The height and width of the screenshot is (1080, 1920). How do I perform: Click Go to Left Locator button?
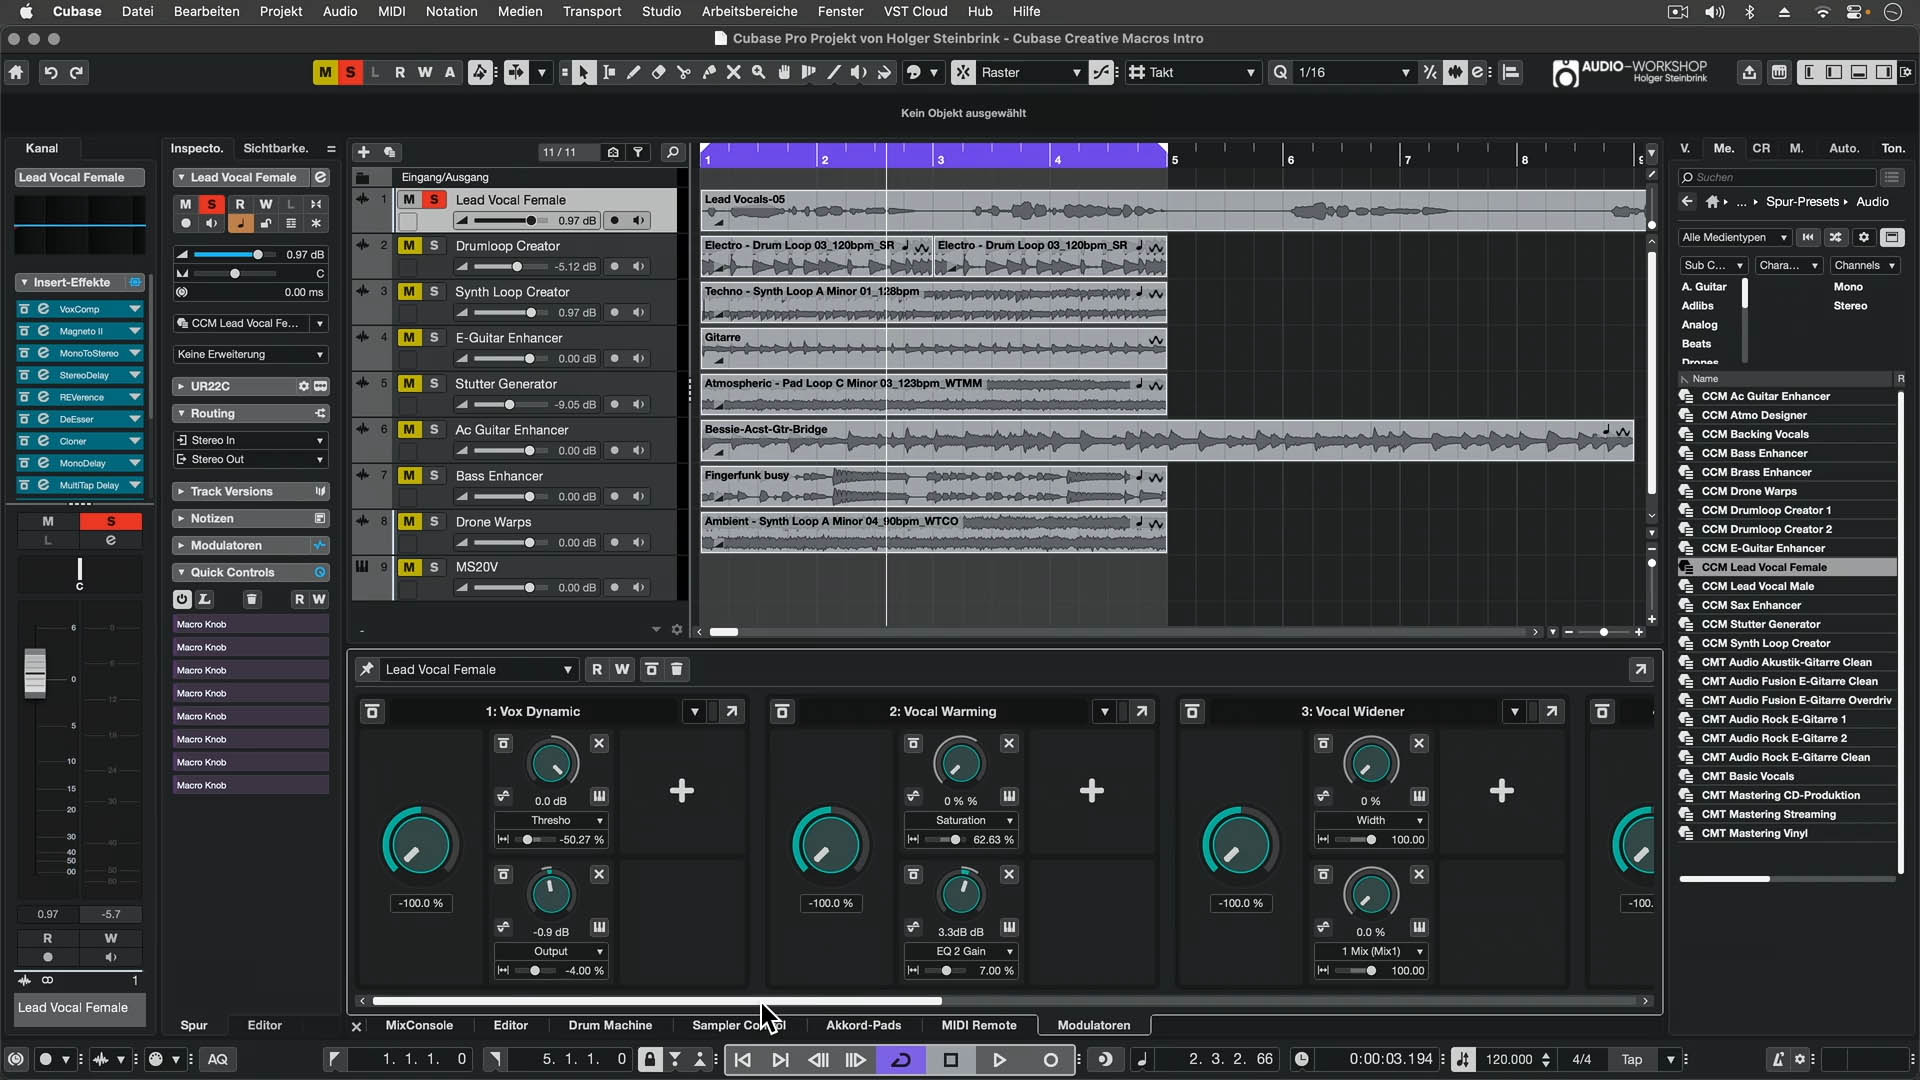[743, 1060]
